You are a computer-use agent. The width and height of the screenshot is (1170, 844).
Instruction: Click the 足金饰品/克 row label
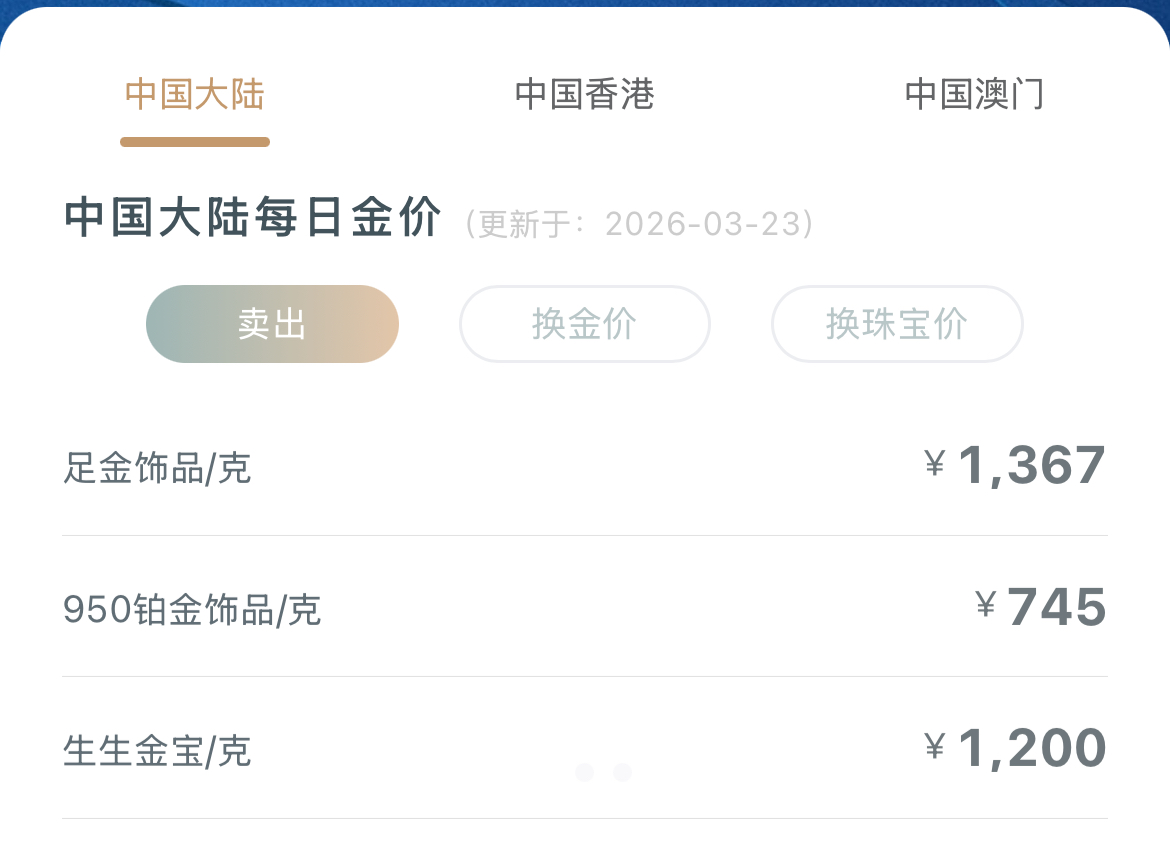click(157, 467)
